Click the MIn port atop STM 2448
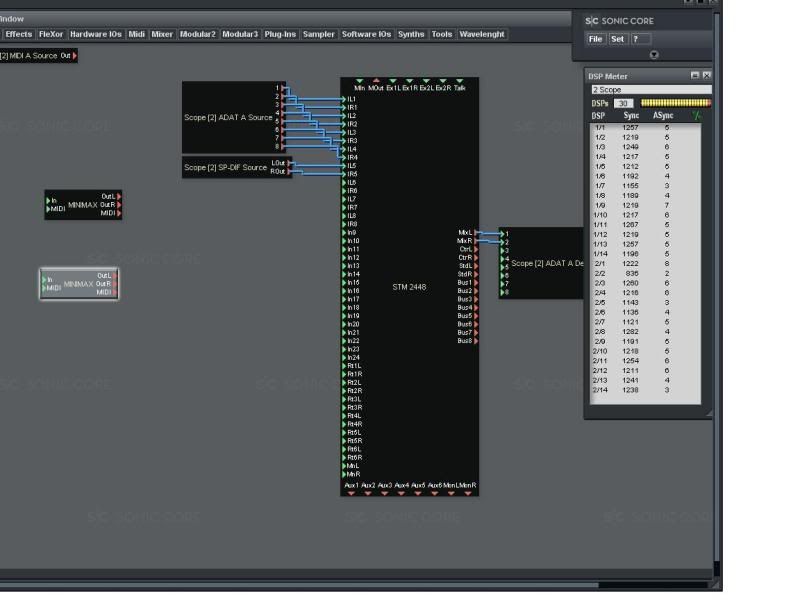 359,81
